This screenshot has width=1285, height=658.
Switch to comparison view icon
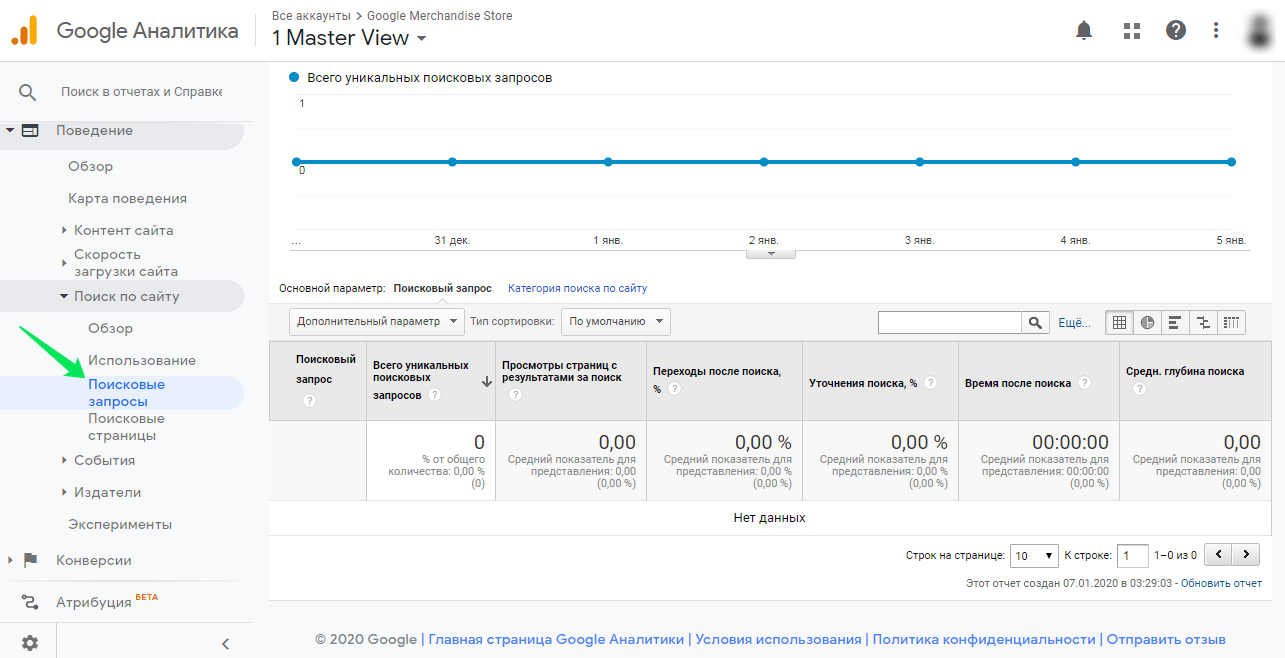pos(1203,322)
